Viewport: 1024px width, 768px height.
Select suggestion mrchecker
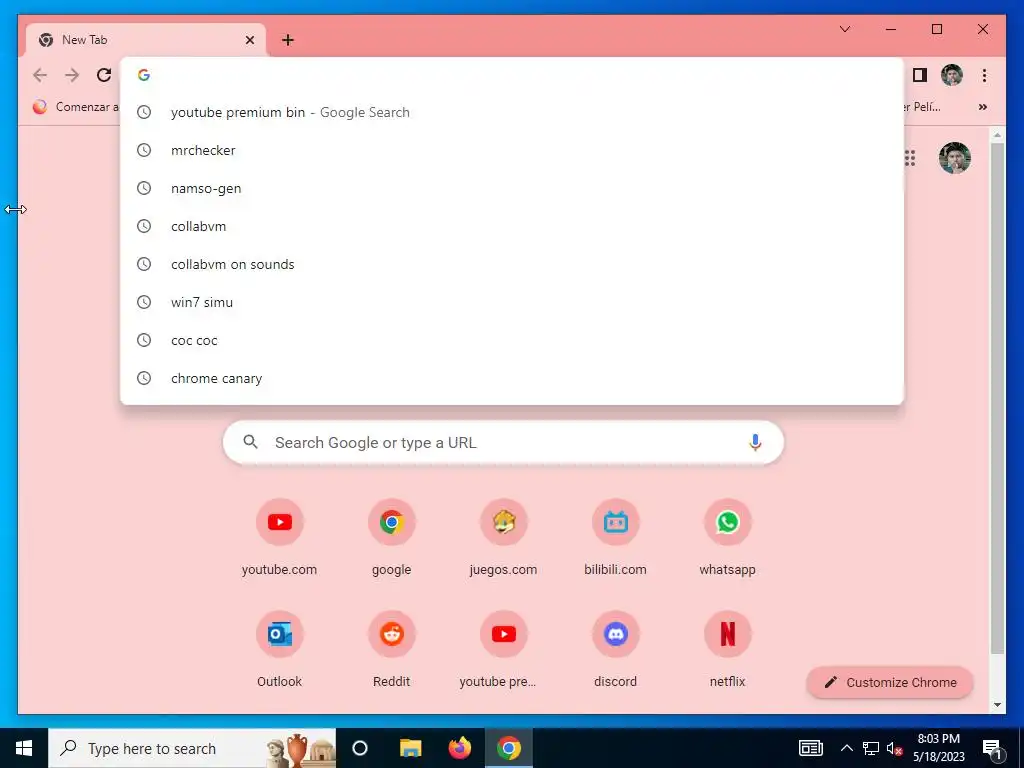[x=512, y=150]
